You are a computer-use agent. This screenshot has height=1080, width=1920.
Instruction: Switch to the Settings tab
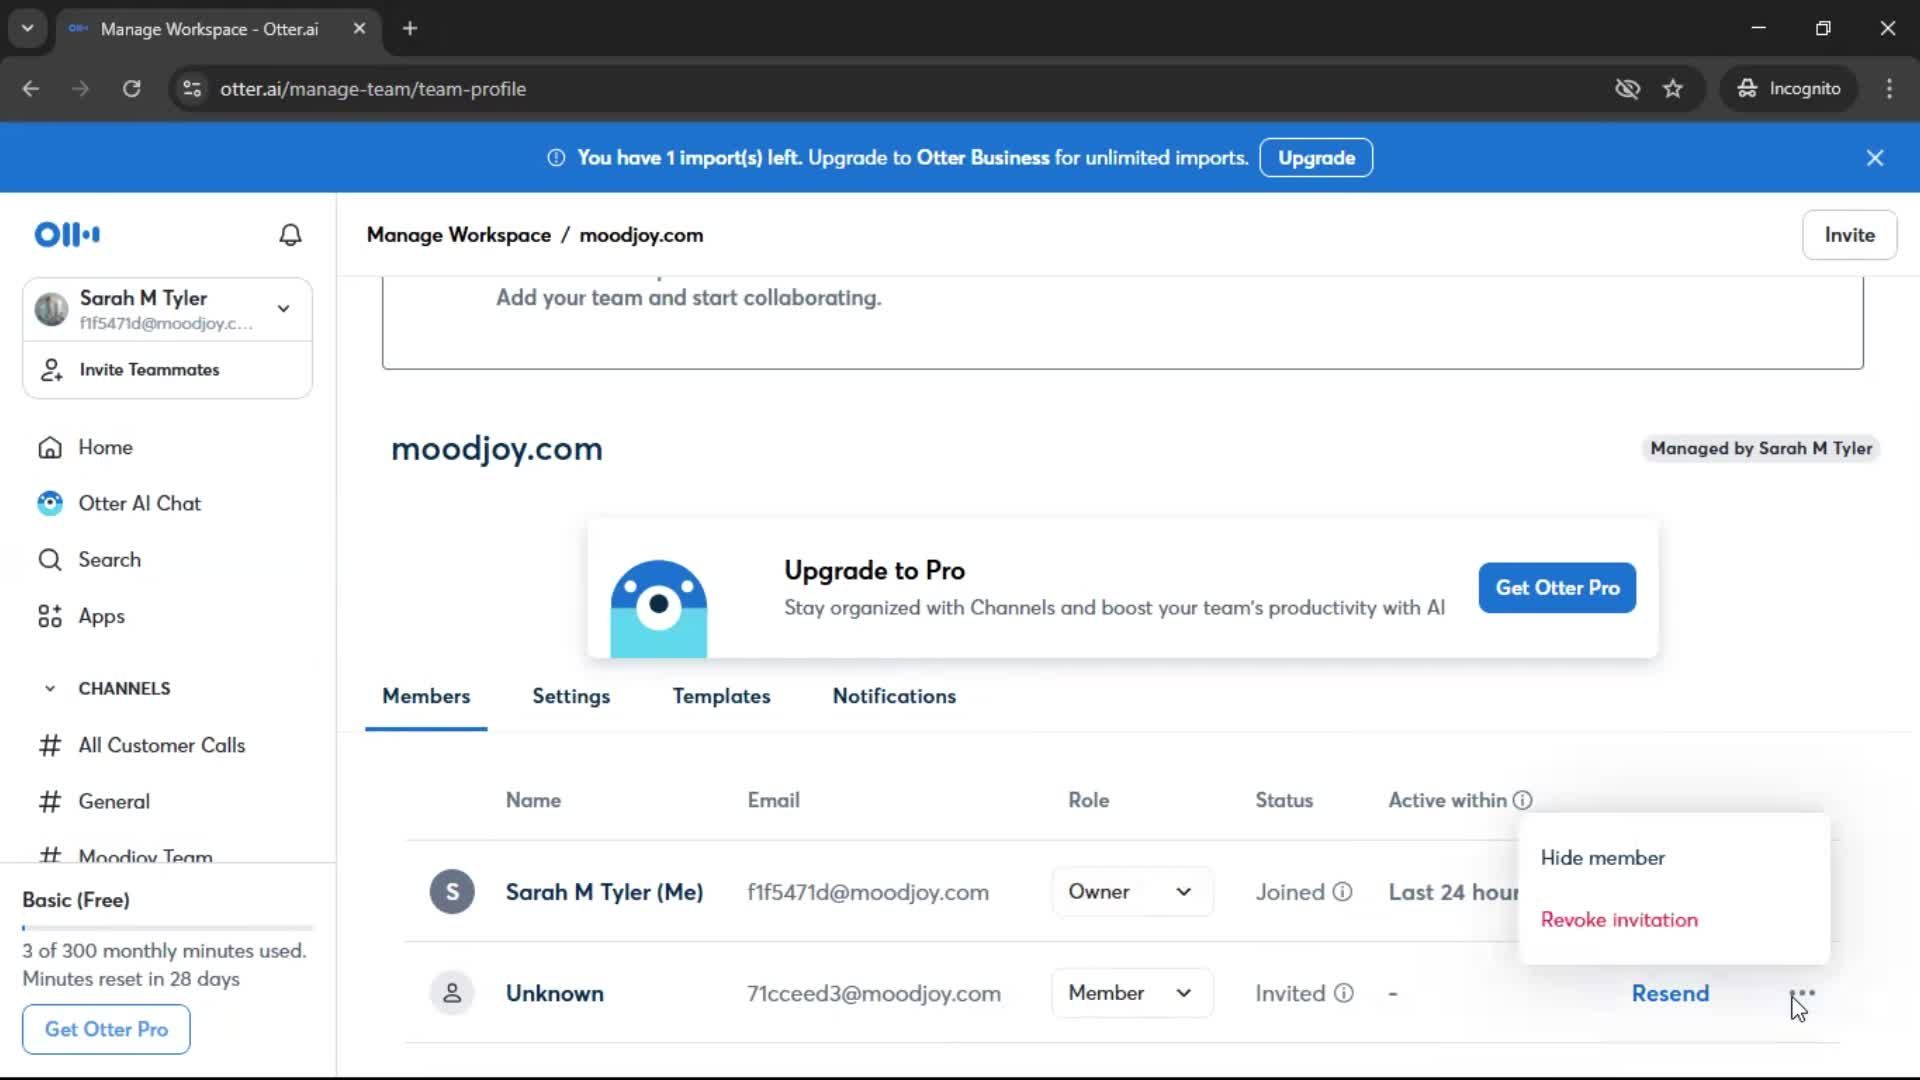571,696
